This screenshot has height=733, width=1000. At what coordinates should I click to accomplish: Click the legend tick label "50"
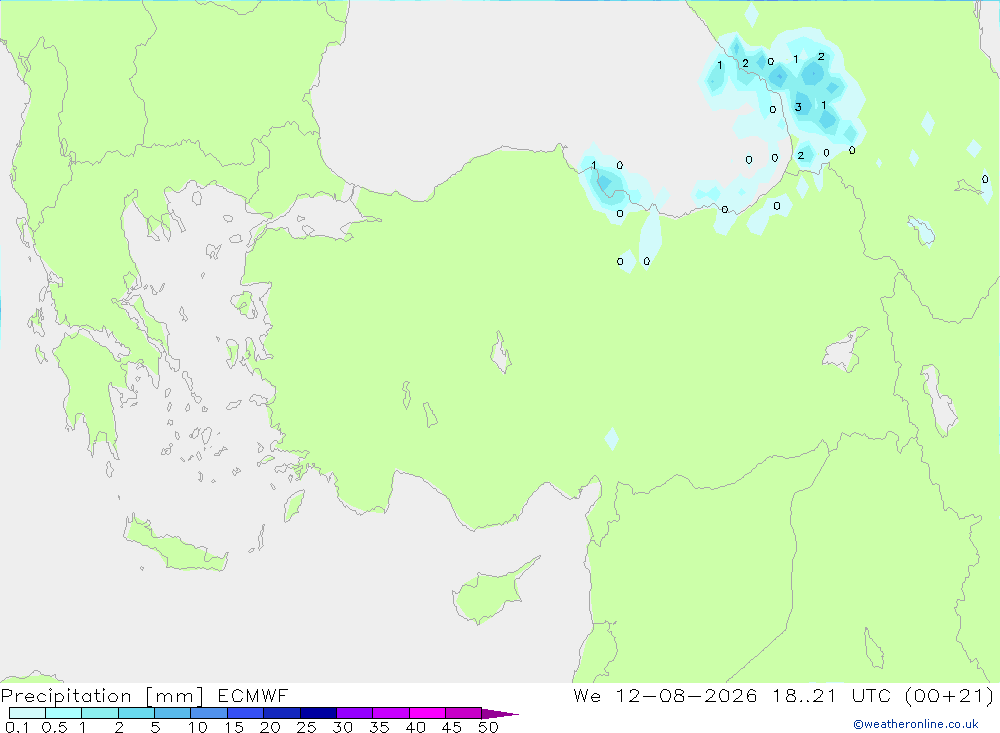coord(488,727)
